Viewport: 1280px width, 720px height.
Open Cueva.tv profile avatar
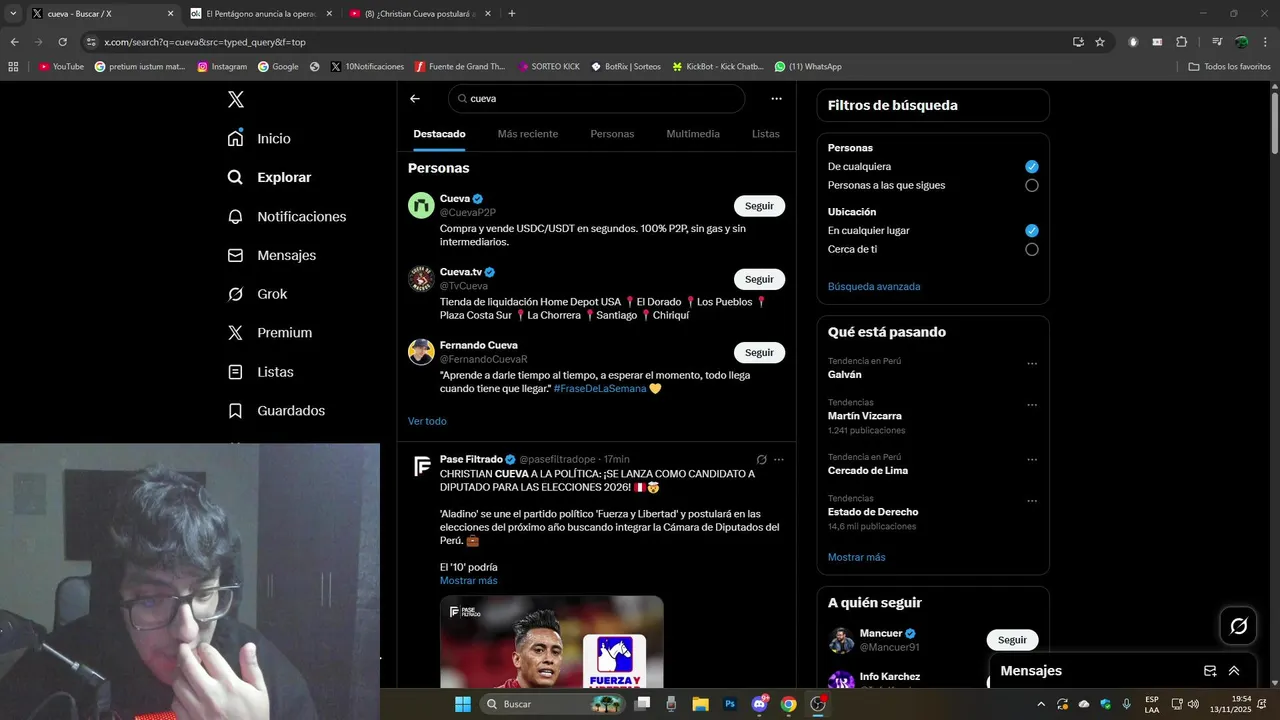421,278
